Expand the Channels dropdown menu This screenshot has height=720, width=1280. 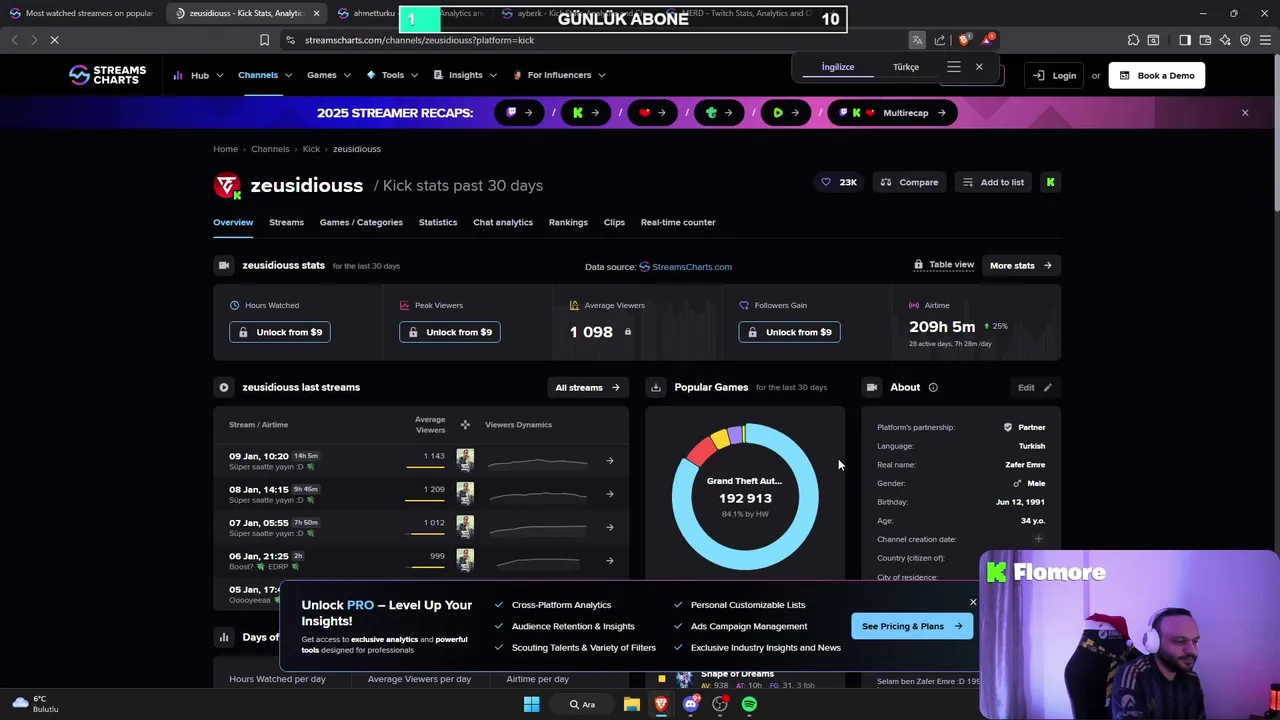pyautogui.click(x=265, y=75)
